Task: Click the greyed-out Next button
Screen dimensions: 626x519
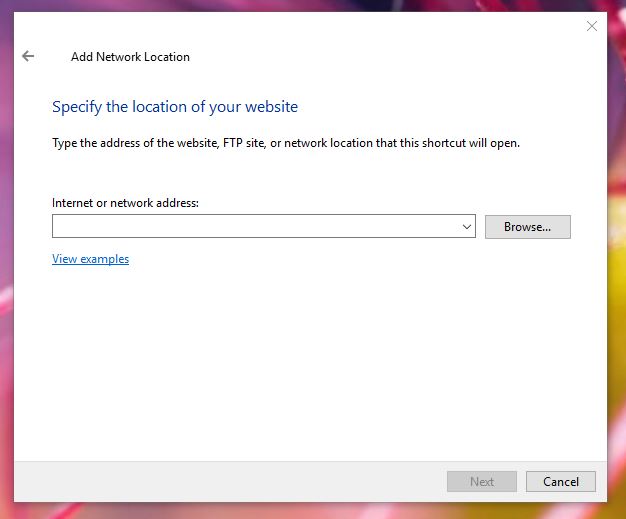Action: click(x=482, y=481)
